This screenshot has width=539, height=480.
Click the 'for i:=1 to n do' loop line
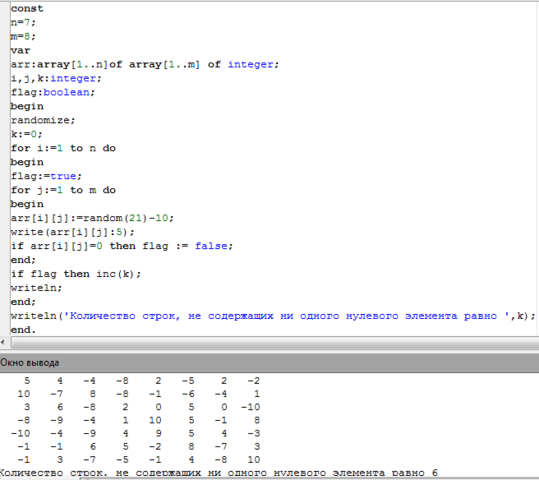tap(63, 148)
